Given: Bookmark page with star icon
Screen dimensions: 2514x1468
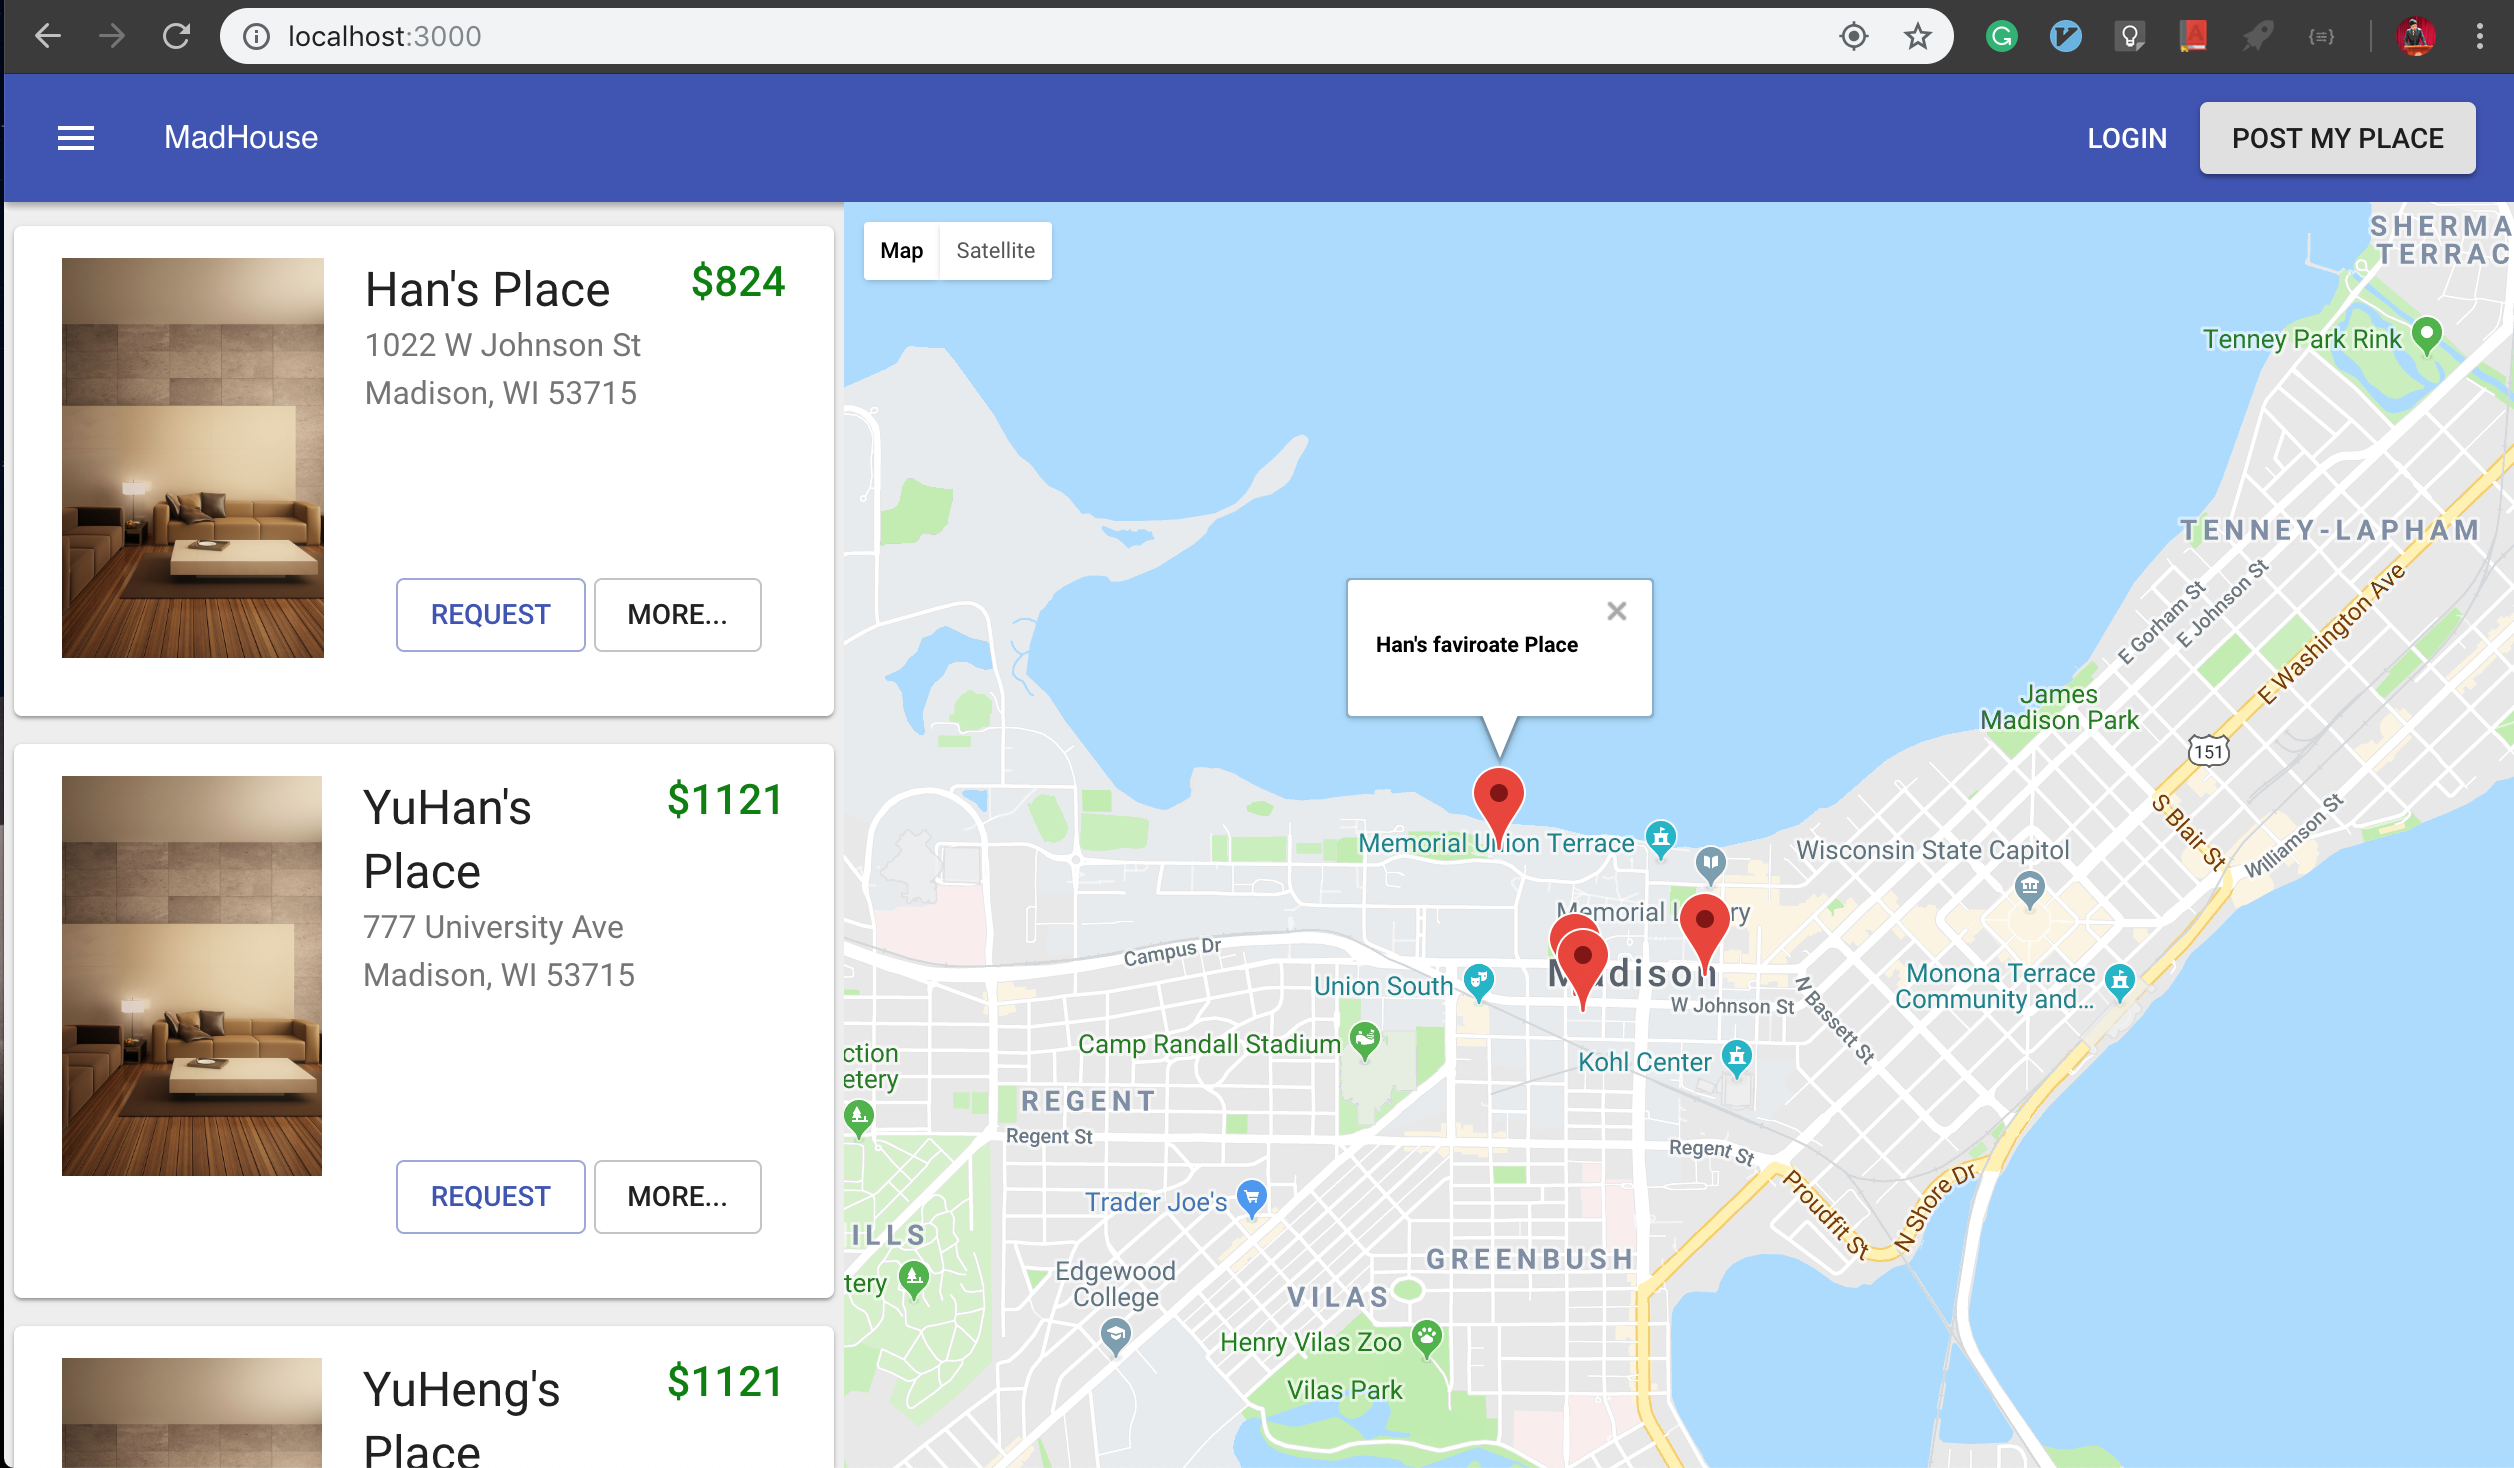Looking at the screenshot, I should (1917, 37).
